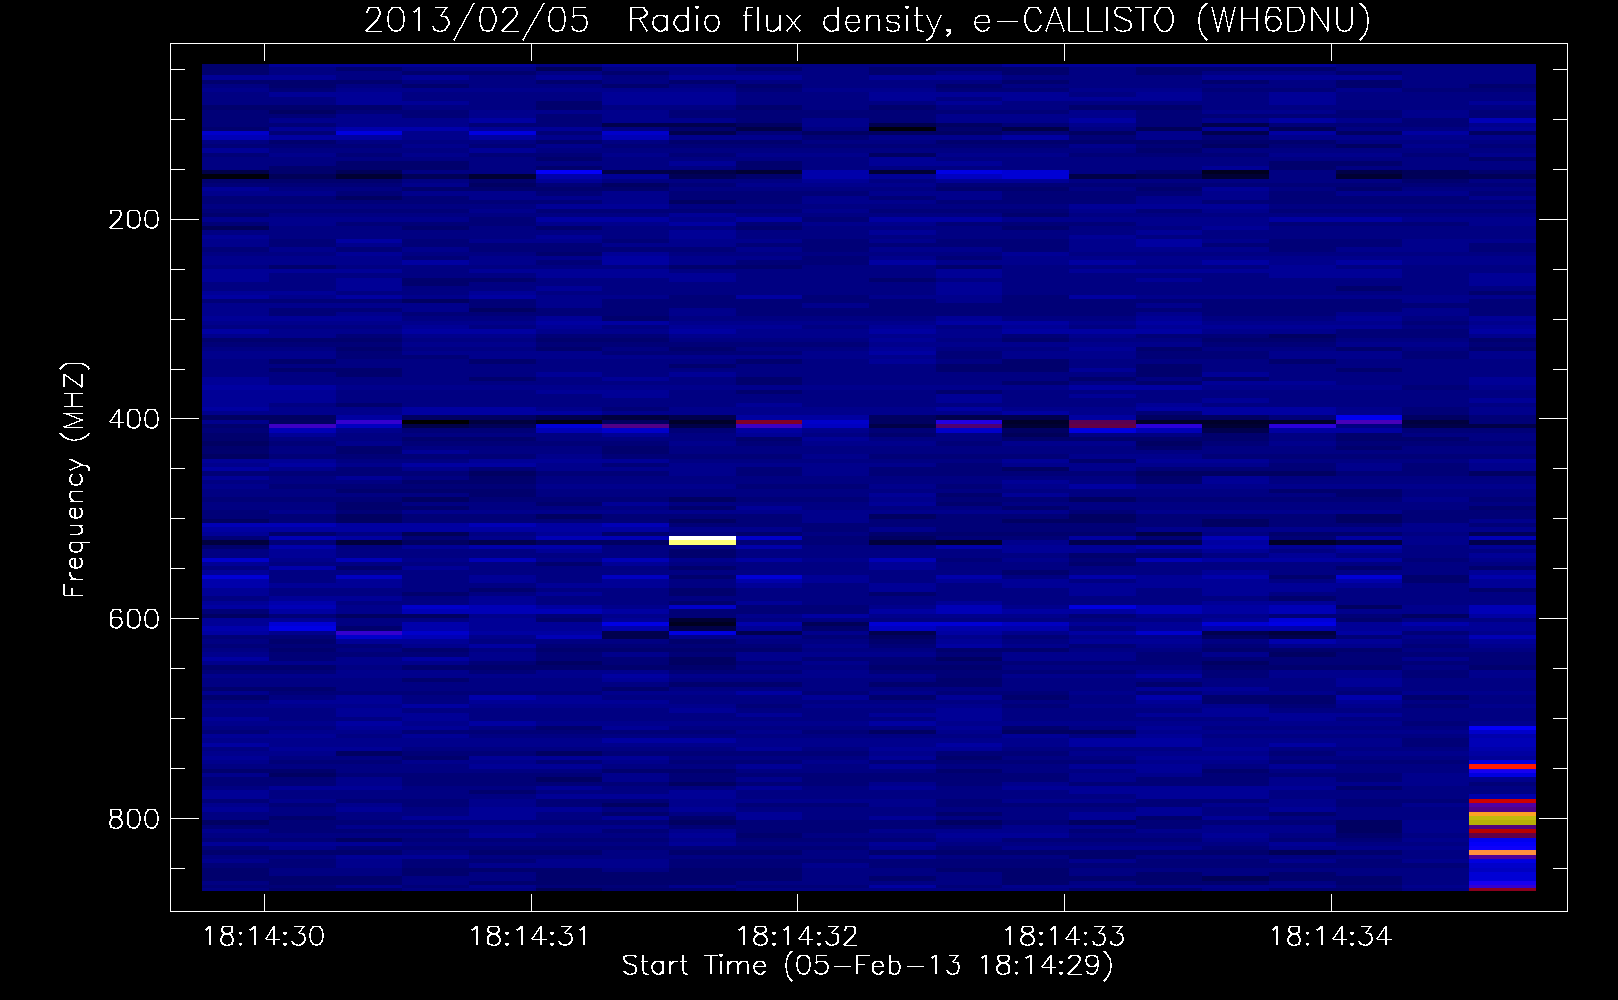Click the 18:14:34 time tick label

click(x=1331, y=937)
